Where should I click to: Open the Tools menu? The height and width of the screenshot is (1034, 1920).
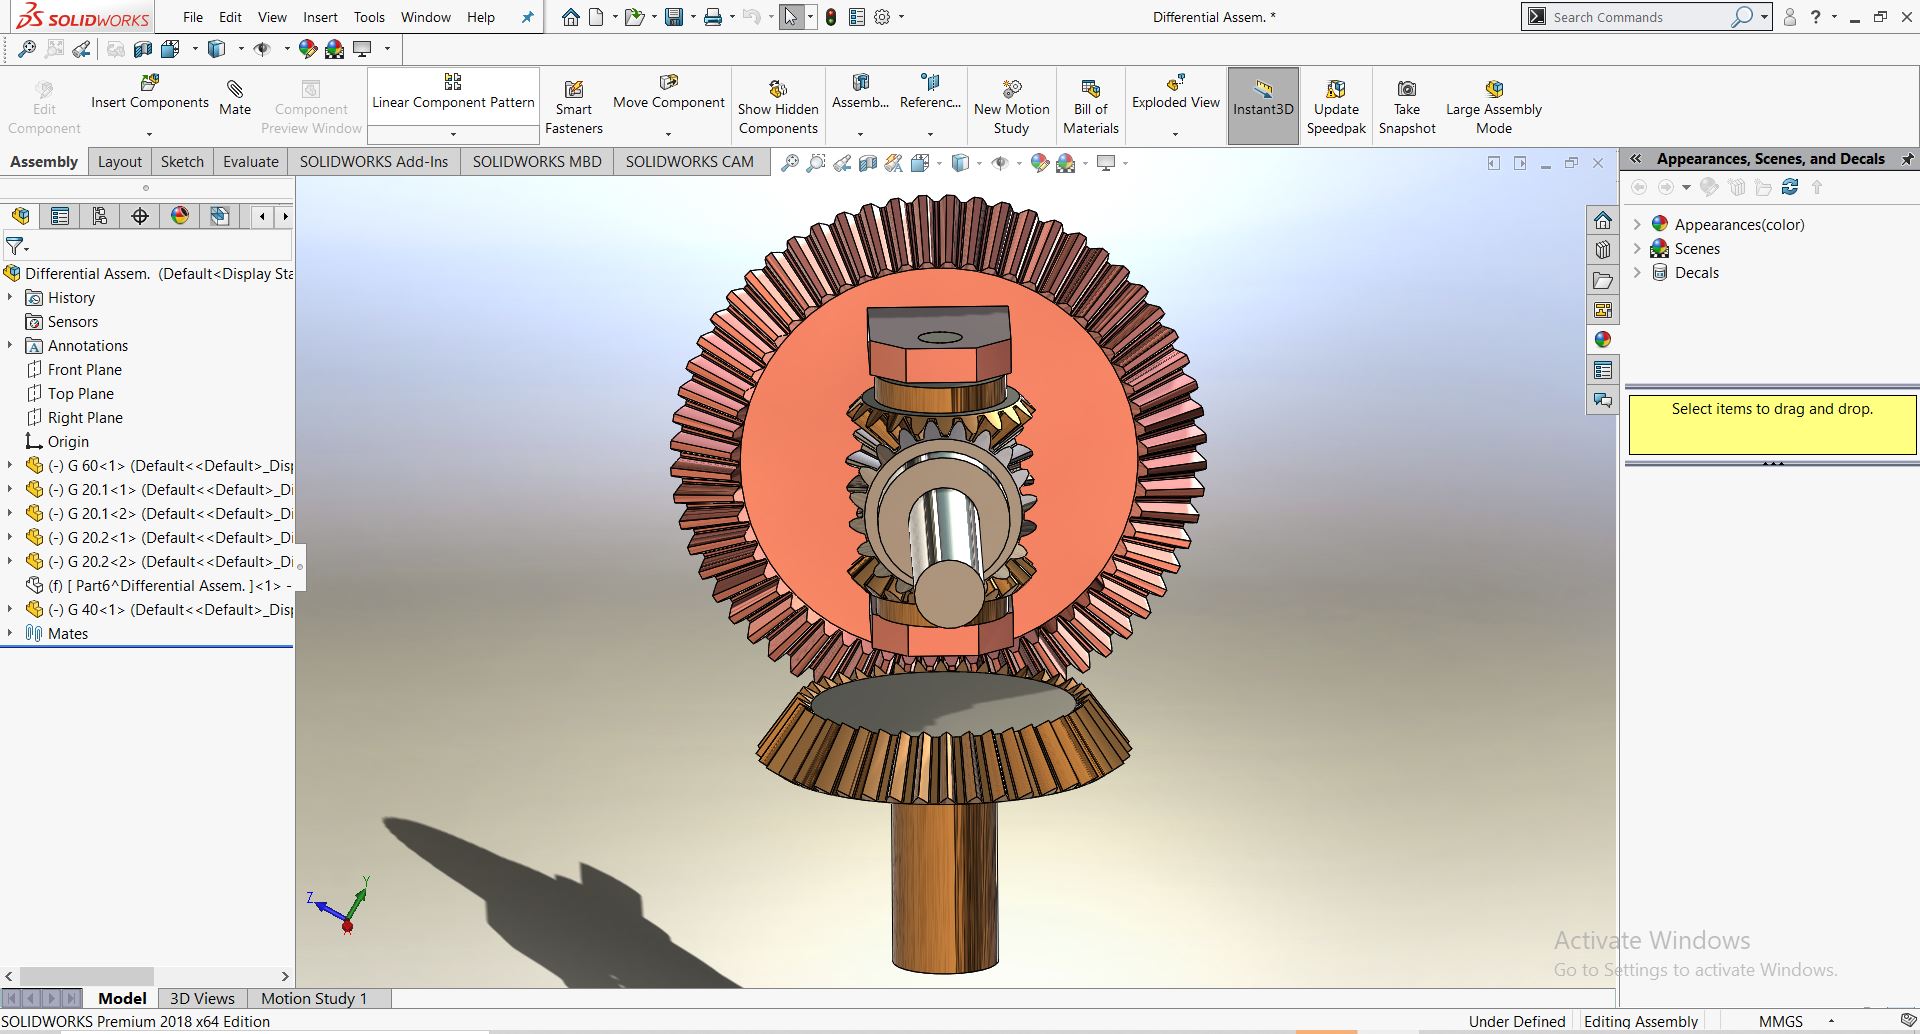pyautogui.click(x=369, y=17)
